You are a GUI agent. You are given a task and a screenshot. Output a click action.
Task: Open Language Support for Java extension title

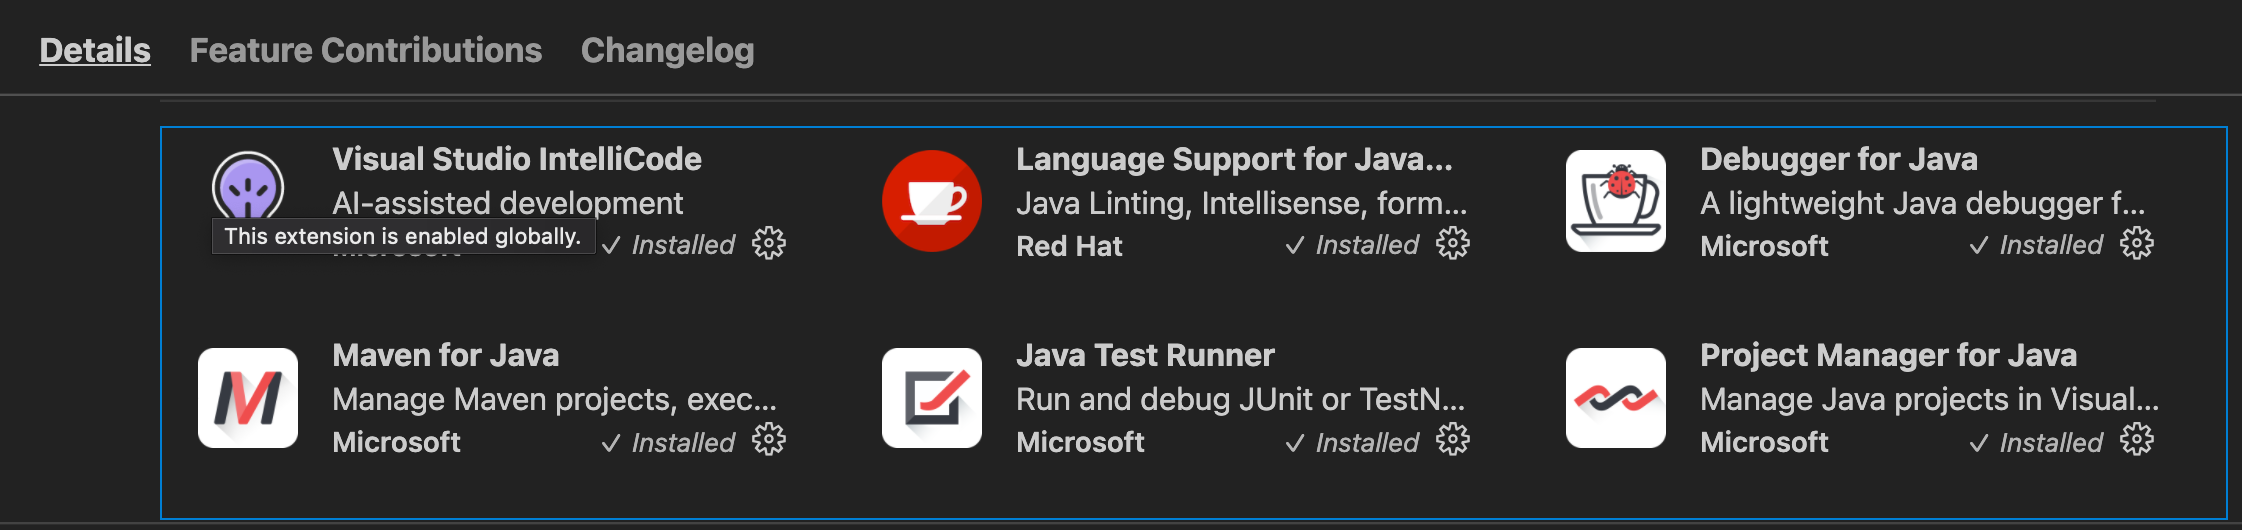[1234, 159]
